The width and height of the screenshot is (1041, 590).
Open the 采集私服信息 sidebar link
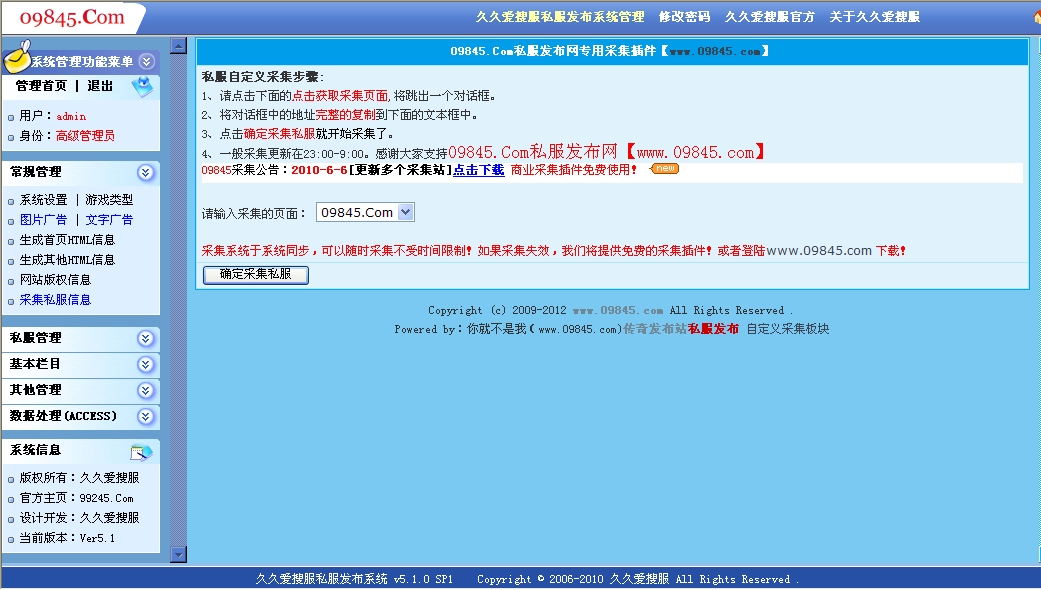click(55, 300)
